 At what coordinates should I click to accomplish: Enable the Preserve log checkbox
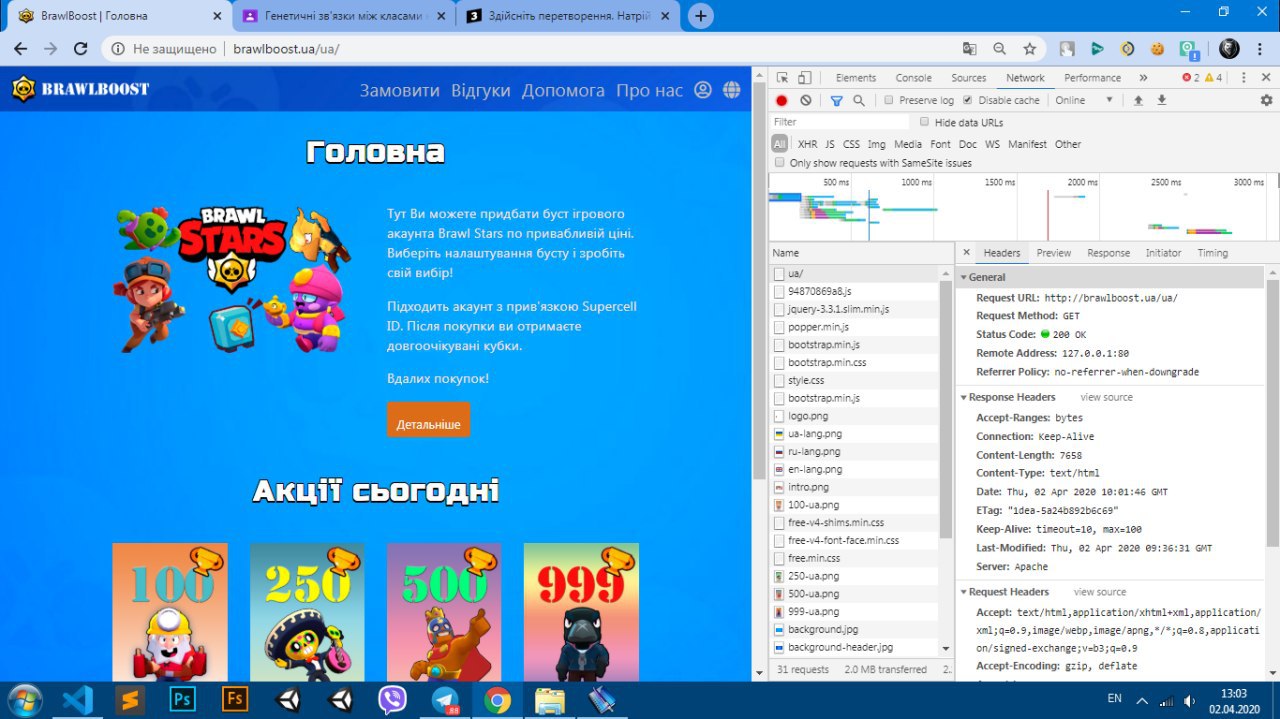[889, 100]
